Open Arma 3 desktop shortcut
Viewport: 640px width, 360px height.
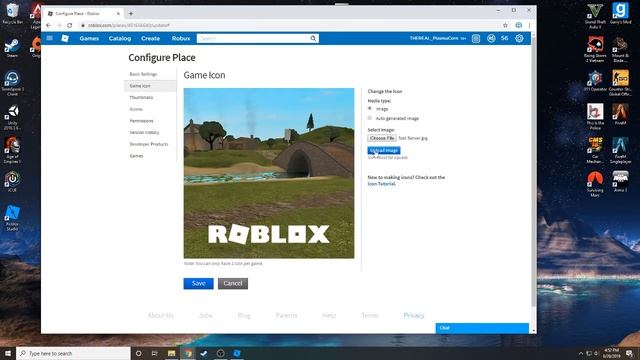pyautogui.click(x=620, y=182)
